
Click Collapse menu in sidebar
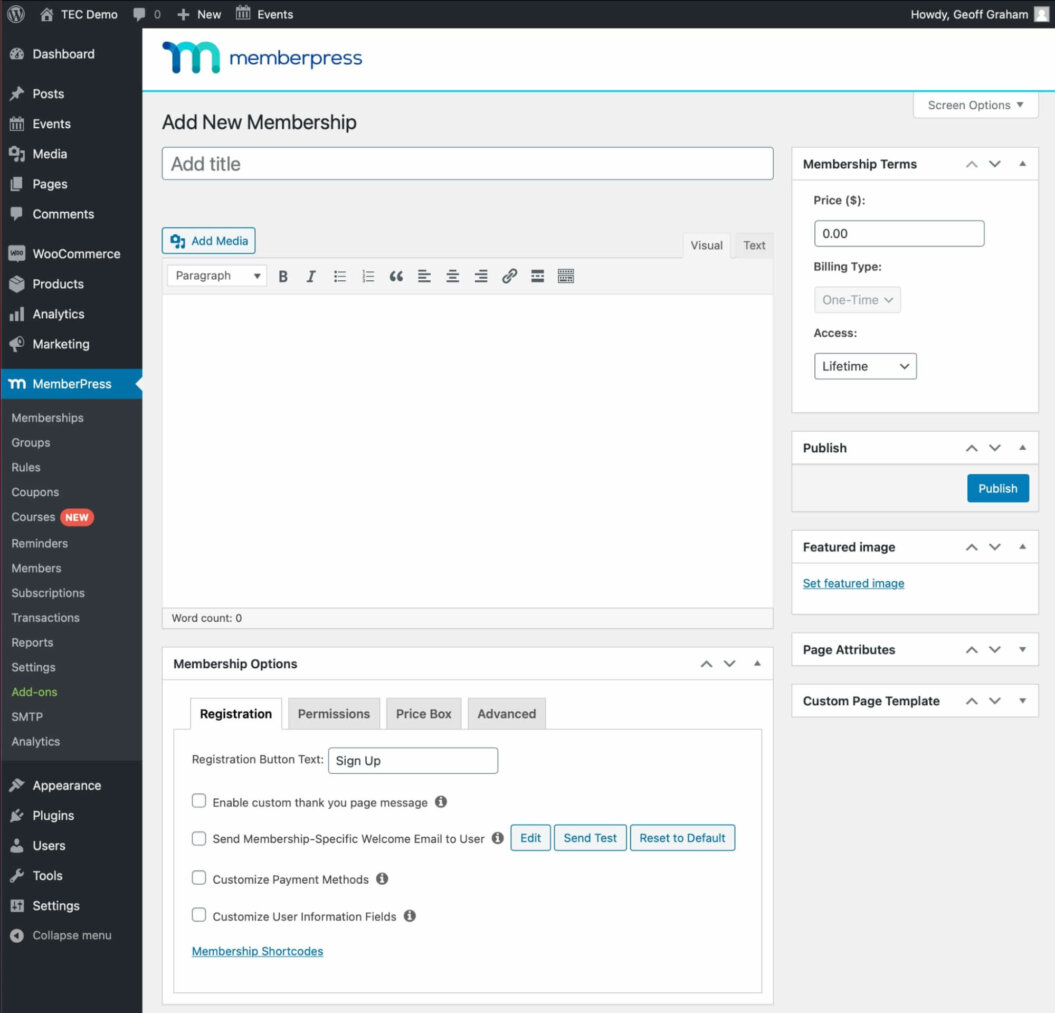point(71,936)
